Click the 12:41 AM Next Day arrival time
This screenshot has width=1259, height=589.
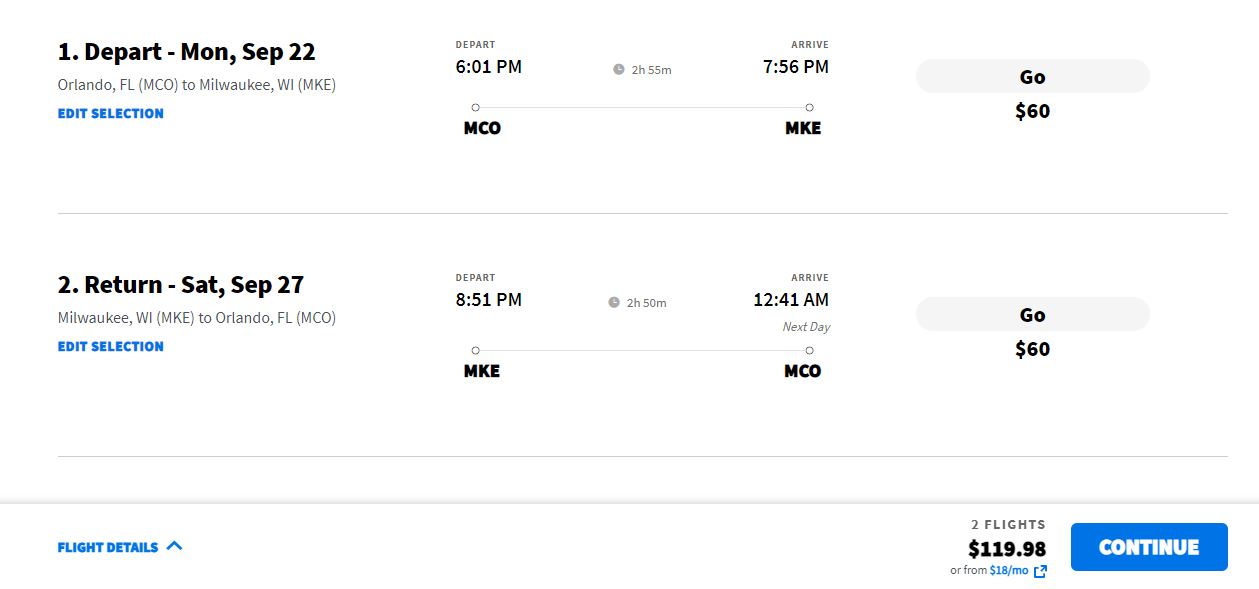(x=791, y=300)
